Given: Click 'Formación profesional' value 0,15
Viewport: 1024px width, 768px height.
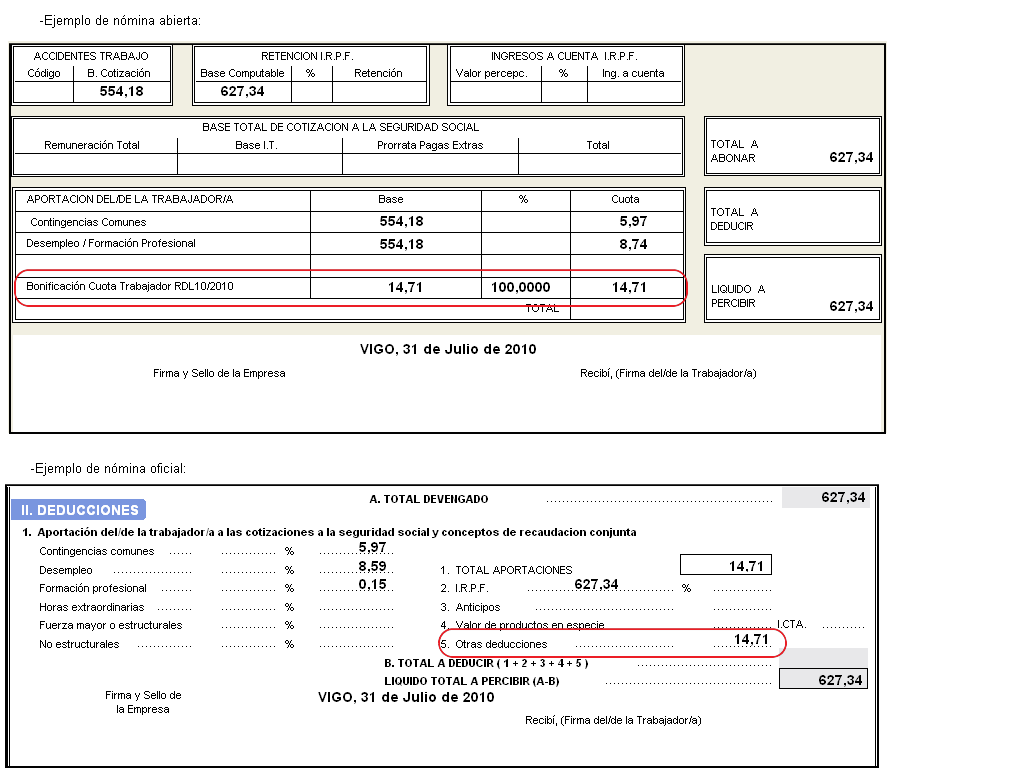Looking at the screenshot, I should click(x=372, y=584).
